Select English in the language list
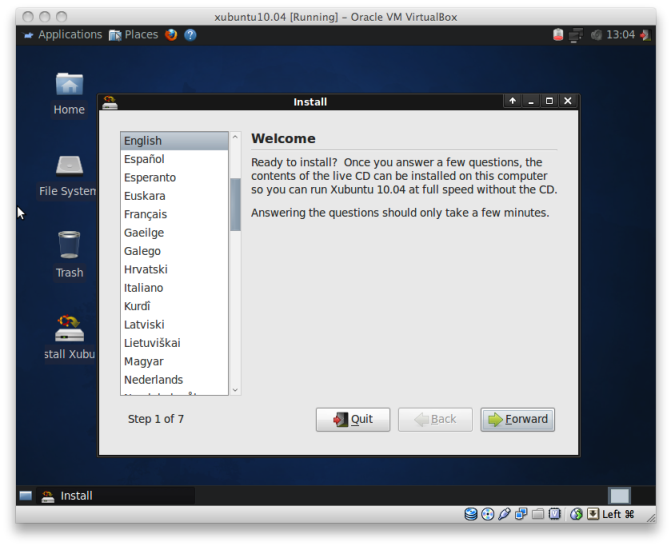Viewport: 671px width, 546px height. click(174, 141)
